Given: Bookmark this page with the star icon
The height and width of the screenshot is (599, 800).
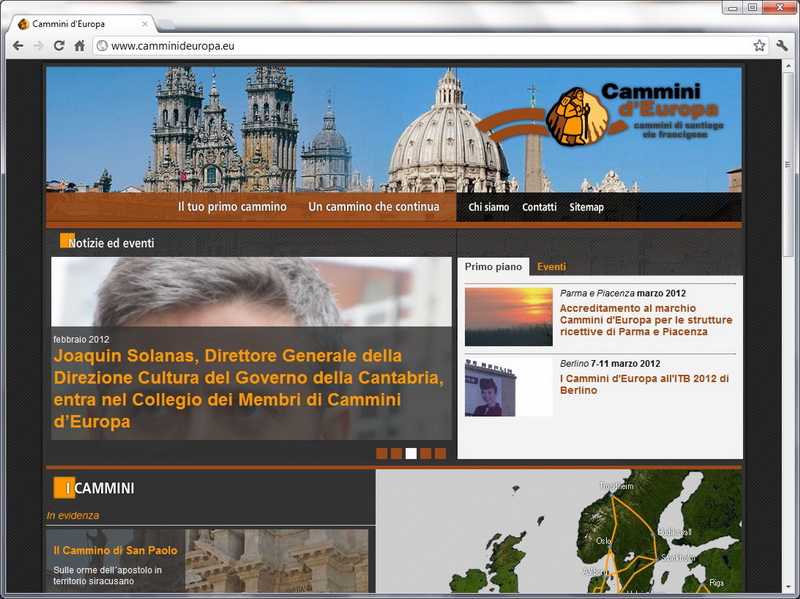Looking at the screenshot, I should pos(759,46).
